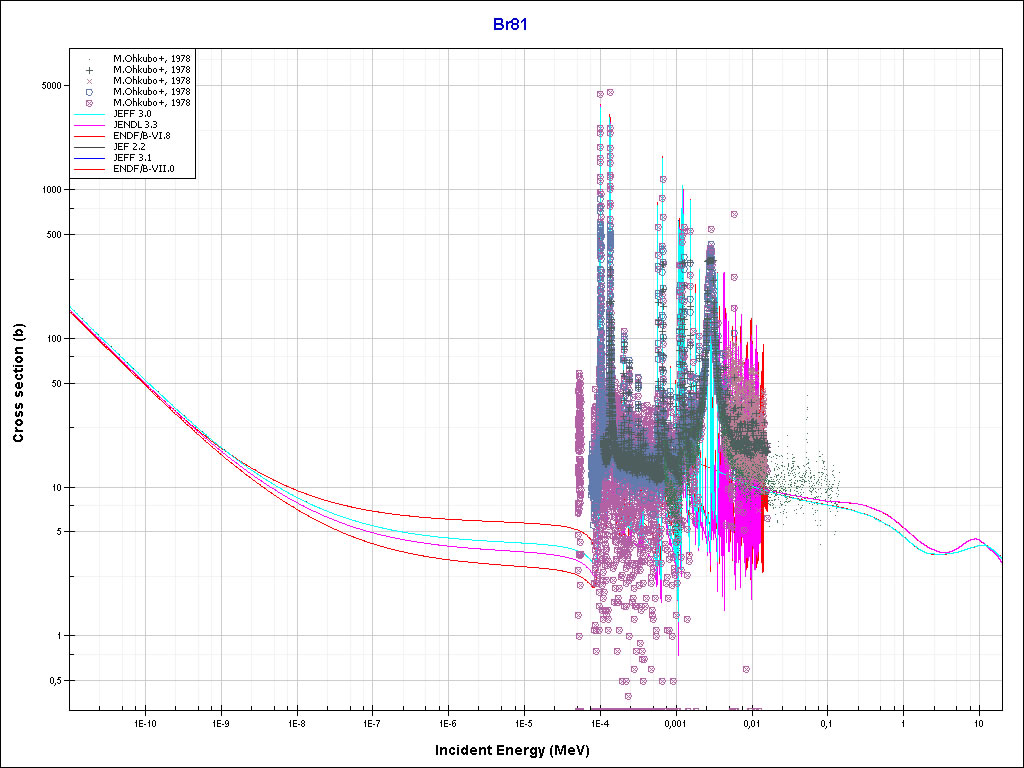Click the x-shaped cross marker in legend

click(x=89, y=80)
